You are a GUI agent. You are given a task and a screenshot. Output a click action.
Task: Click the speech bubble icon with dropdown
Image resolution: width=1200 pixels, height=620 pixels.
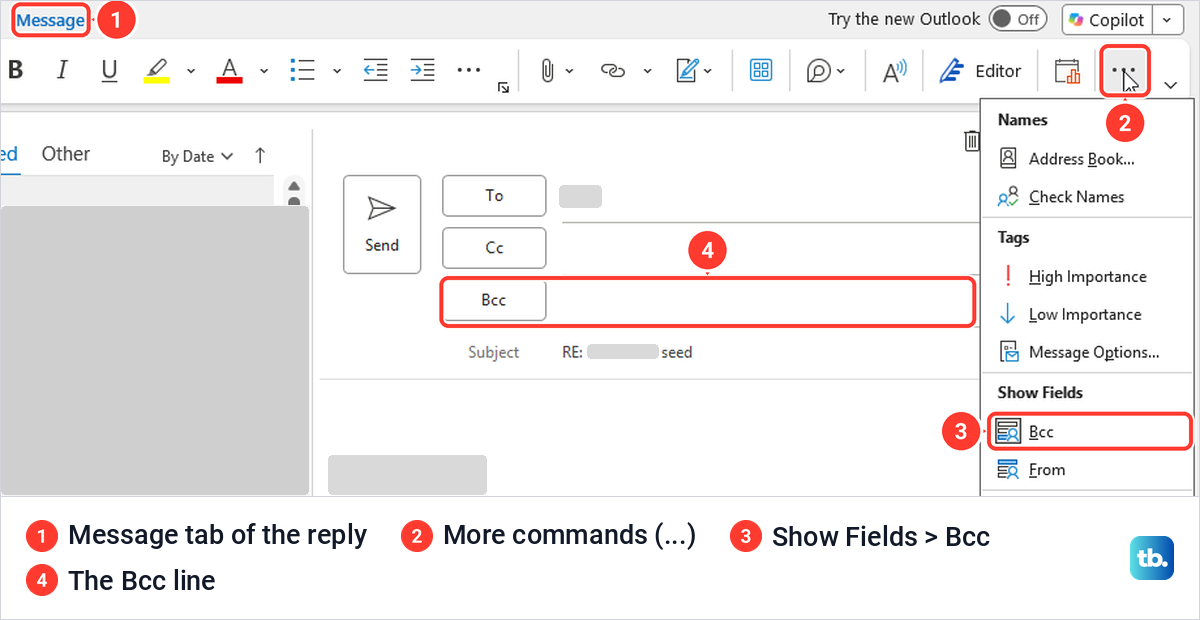point(826,70)
